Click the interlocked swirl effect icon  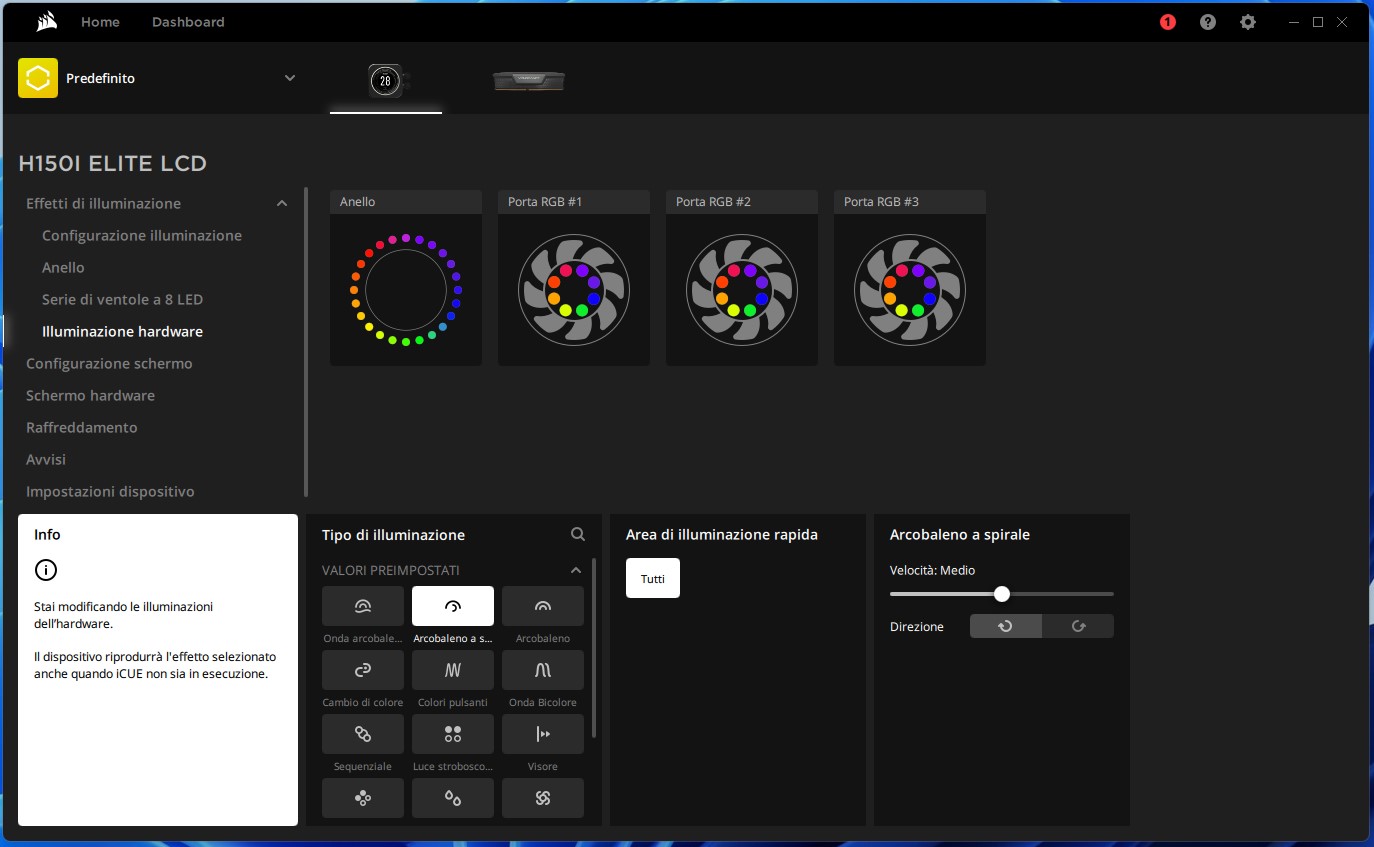(x=543, y=798)
